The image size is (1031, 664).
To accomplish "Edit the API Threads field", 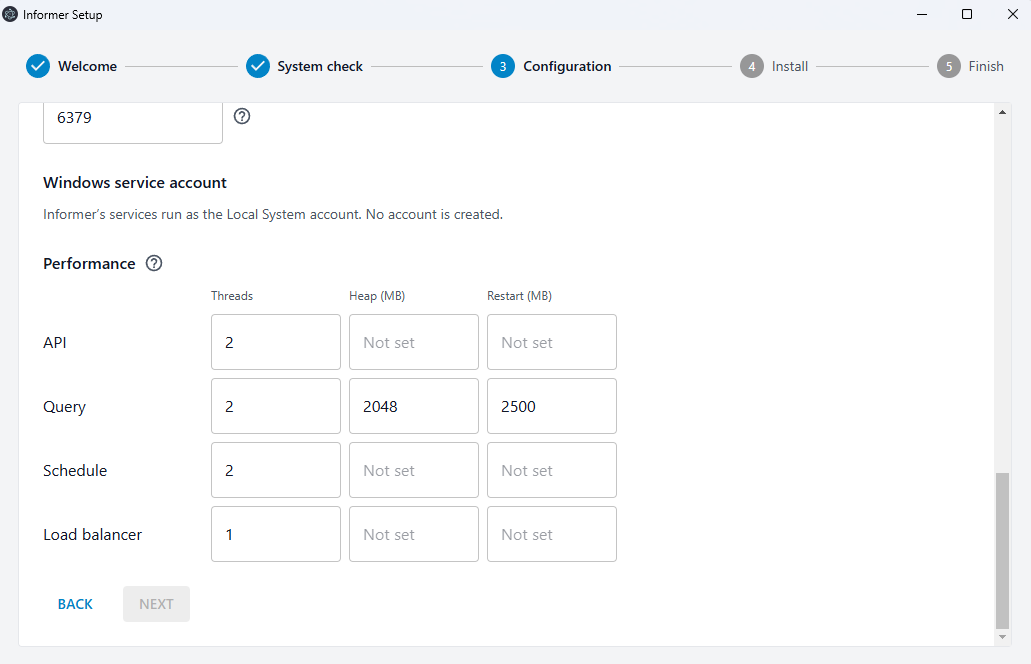I will (x=276, y=342).
